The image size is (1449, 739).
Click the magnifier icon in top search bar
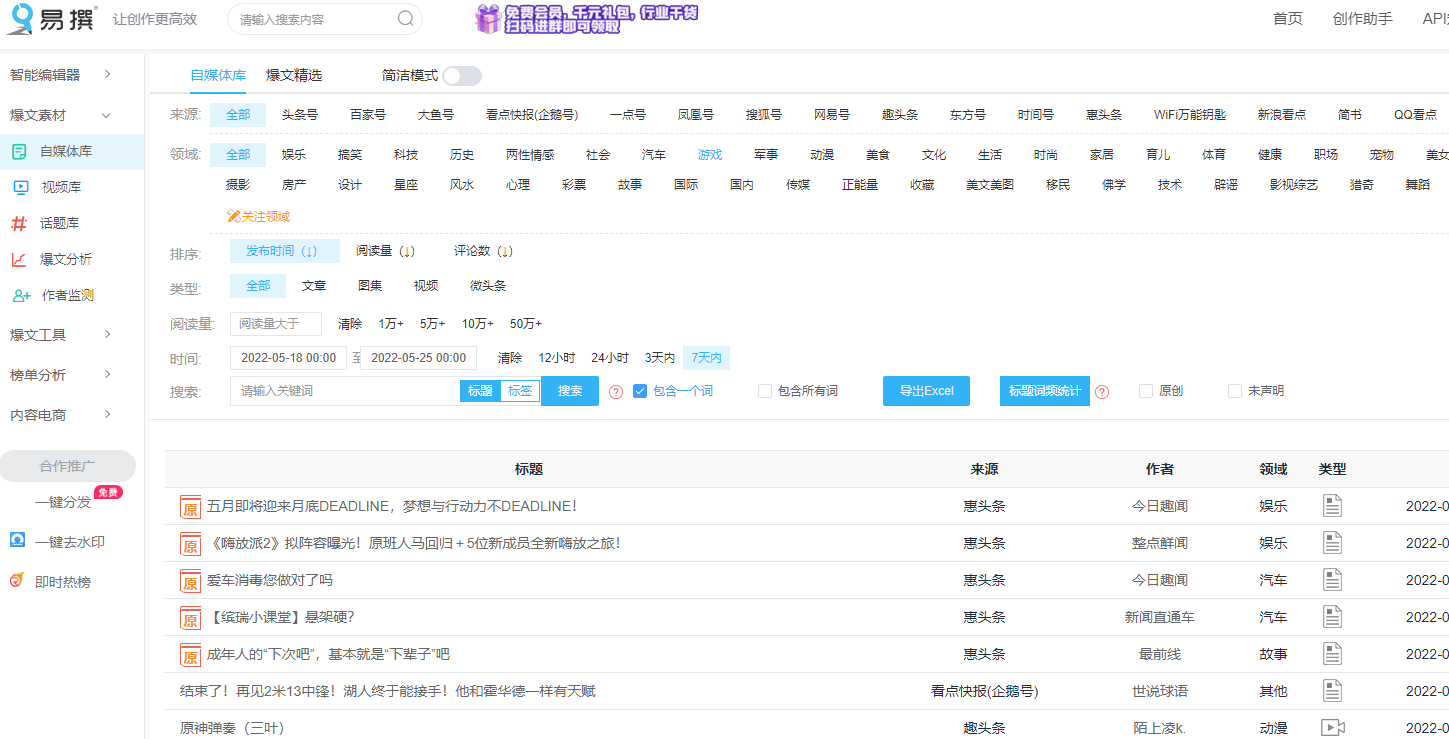405,19
